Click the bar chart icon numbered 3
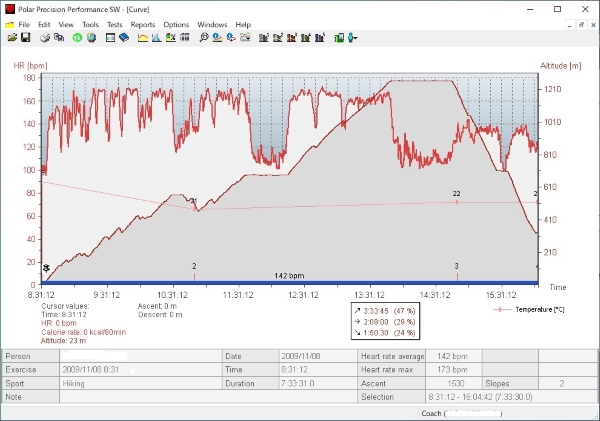This screenshot has width=600, height=421. [292, 38]
